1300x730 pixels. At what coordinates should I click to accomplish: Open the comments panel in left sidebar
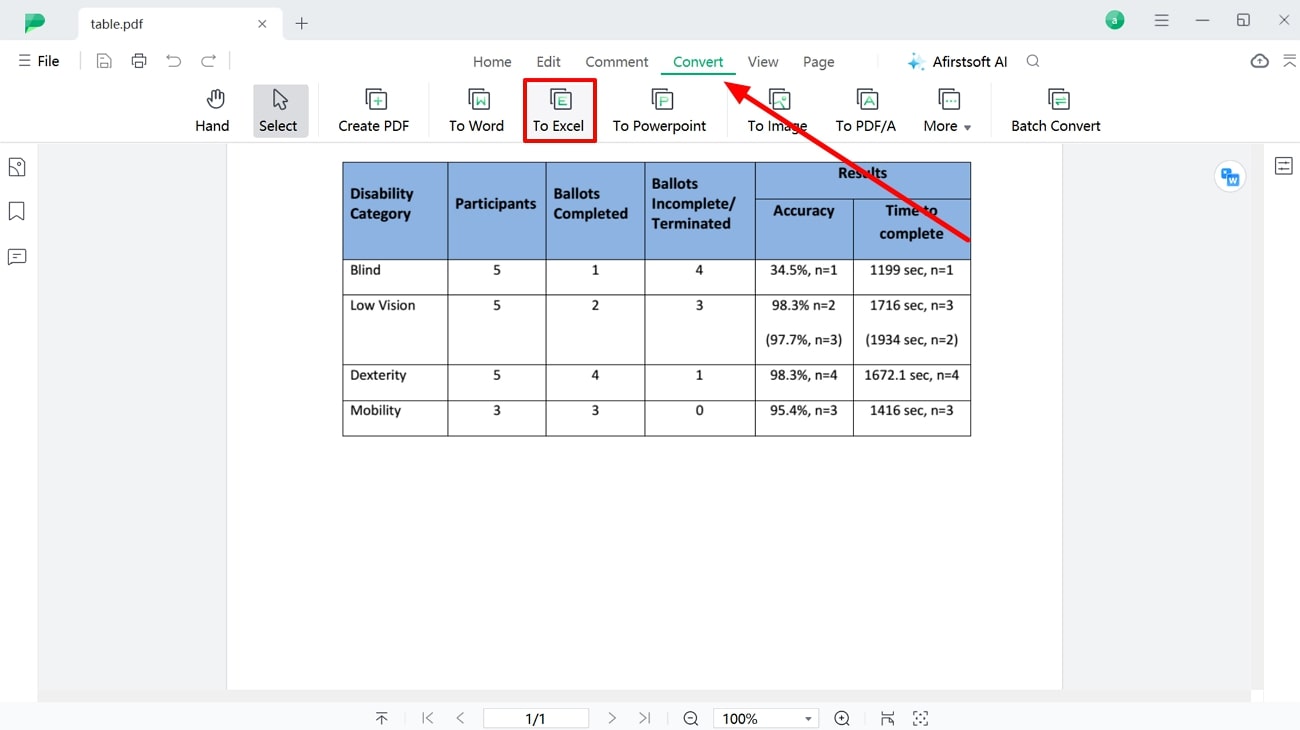point(17,257)
